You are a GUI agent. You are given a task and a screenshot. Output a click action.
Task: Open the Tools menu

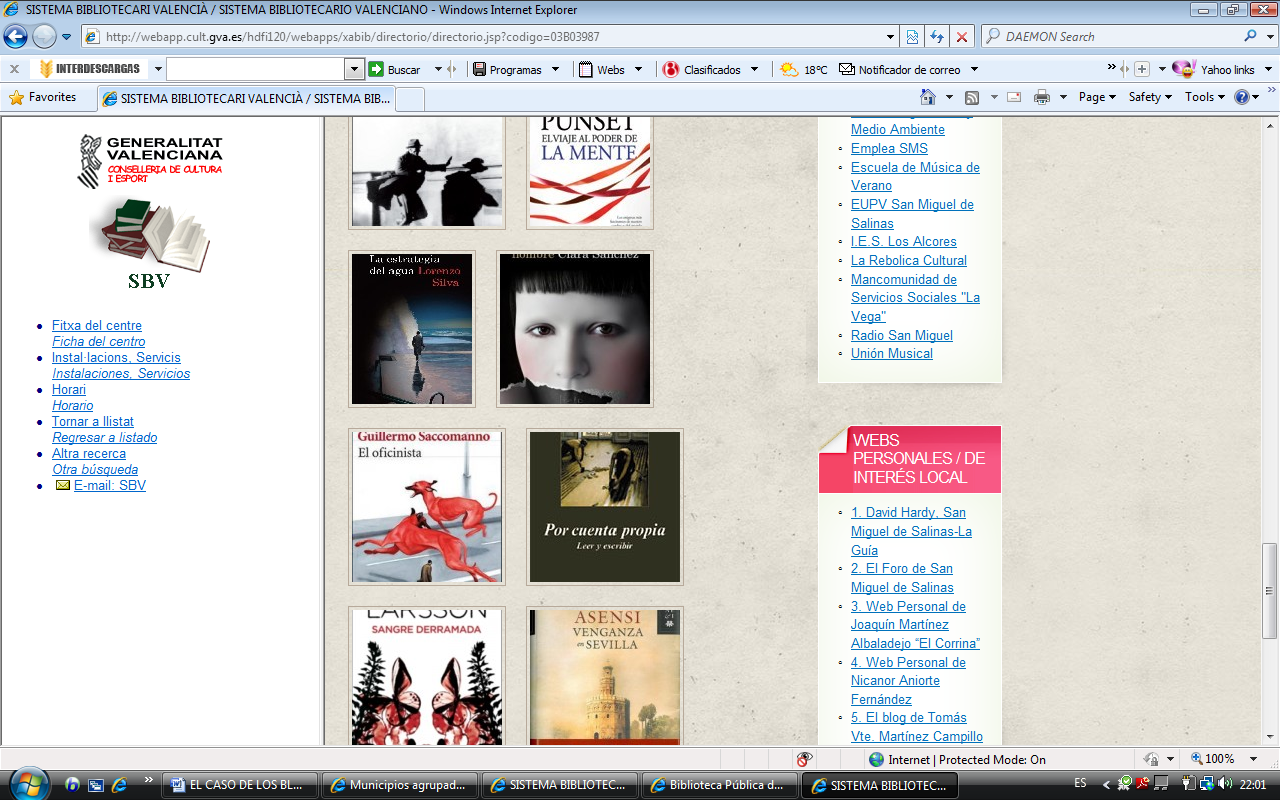tap(1204, 97)
